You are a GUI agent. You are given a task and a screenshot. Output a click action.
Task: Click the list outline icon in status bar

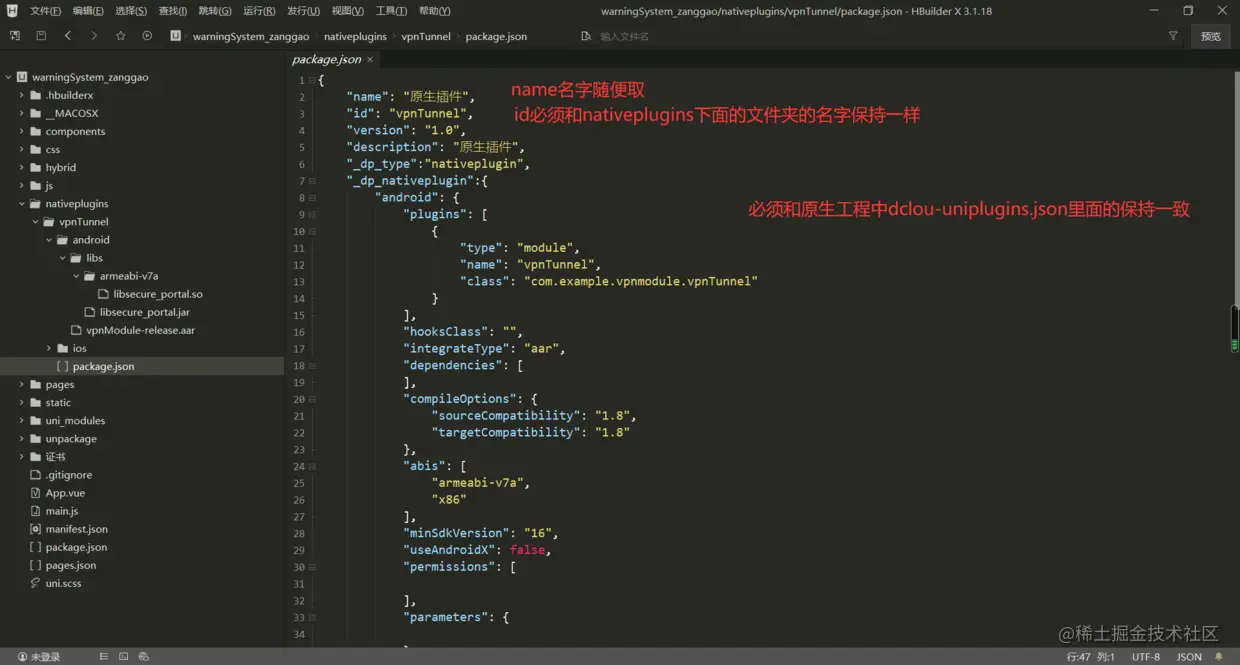[x=104, y=657]
